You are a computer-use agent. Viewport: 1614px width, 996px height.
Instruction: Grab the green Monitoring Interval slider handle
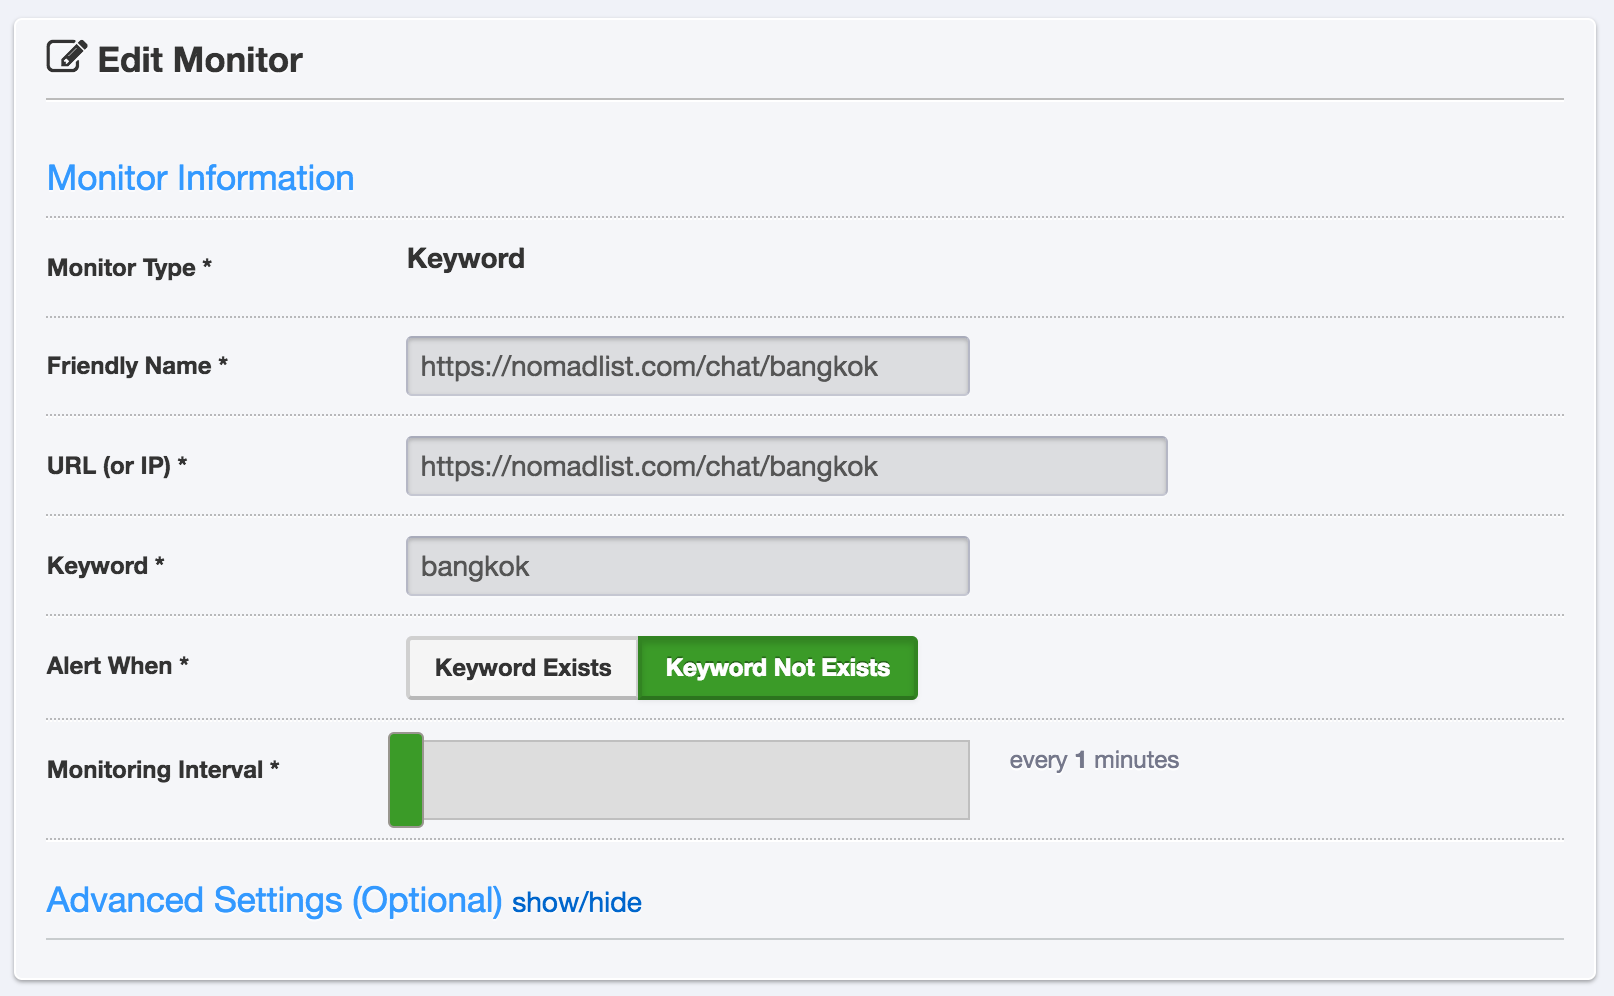(406, 780)
